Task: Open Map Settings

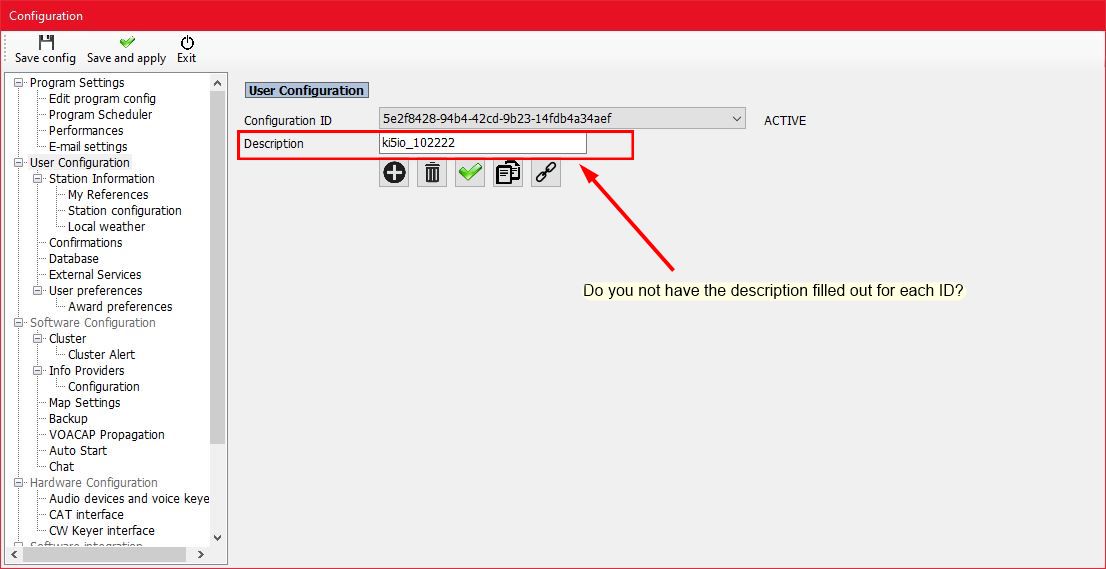Action: [x=85, y=403]
